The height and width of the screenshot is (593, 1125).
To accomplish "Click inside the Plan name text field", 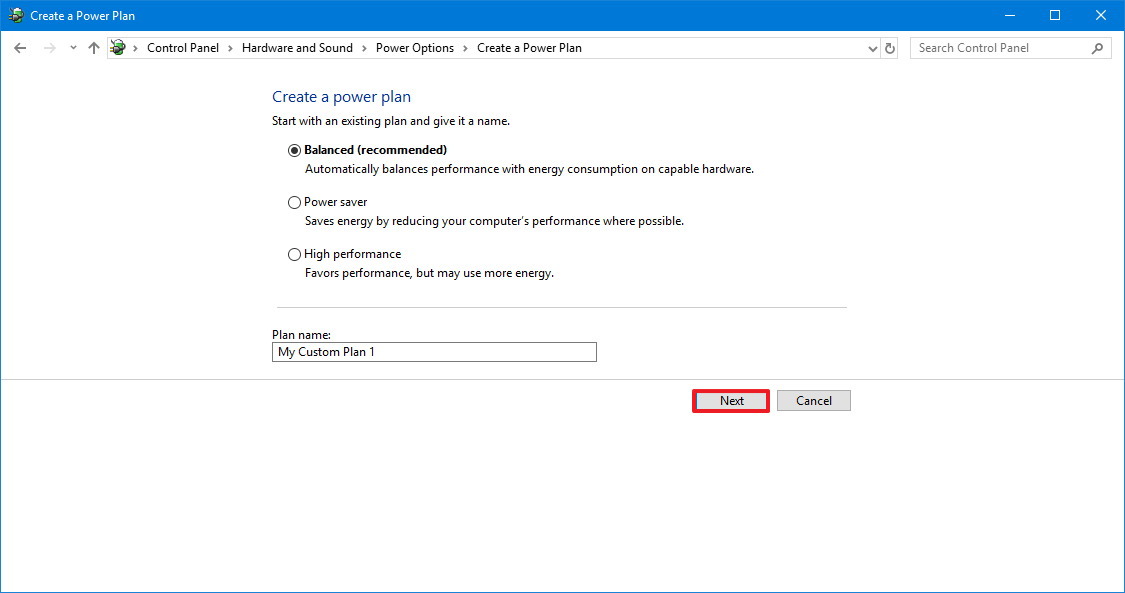I will 434,352.
